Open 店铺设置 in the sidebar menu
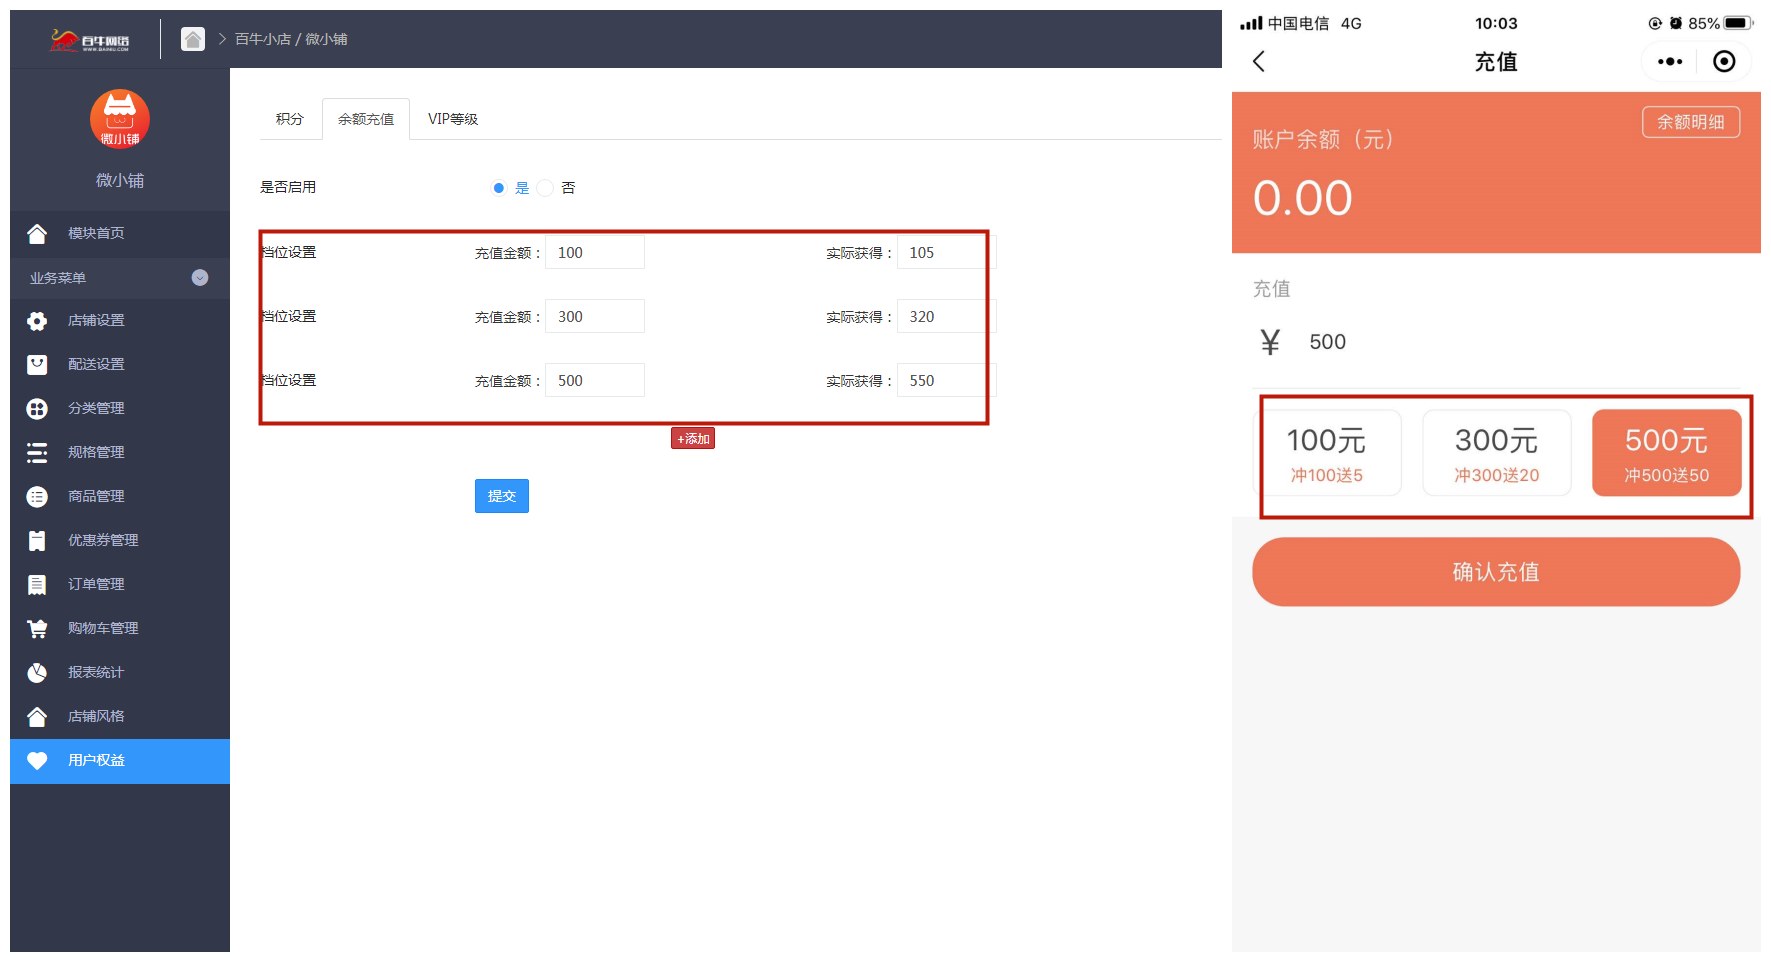Viewport: 1771px width, 962px height. (120, 321)
